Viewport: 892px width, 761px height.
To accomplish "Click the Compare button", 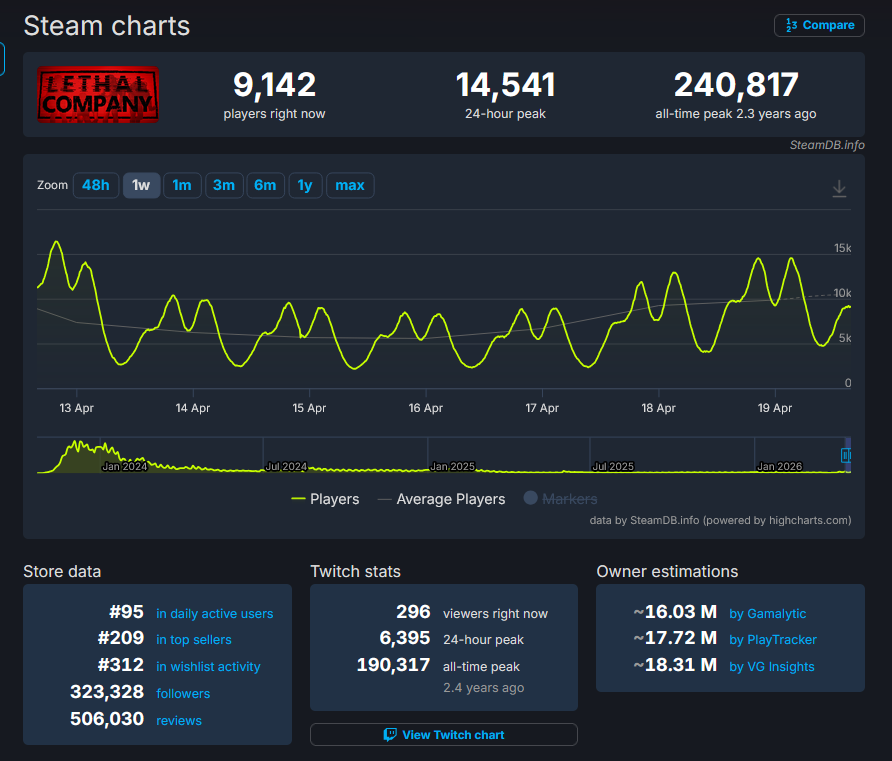I will click(x=819, y=26).
